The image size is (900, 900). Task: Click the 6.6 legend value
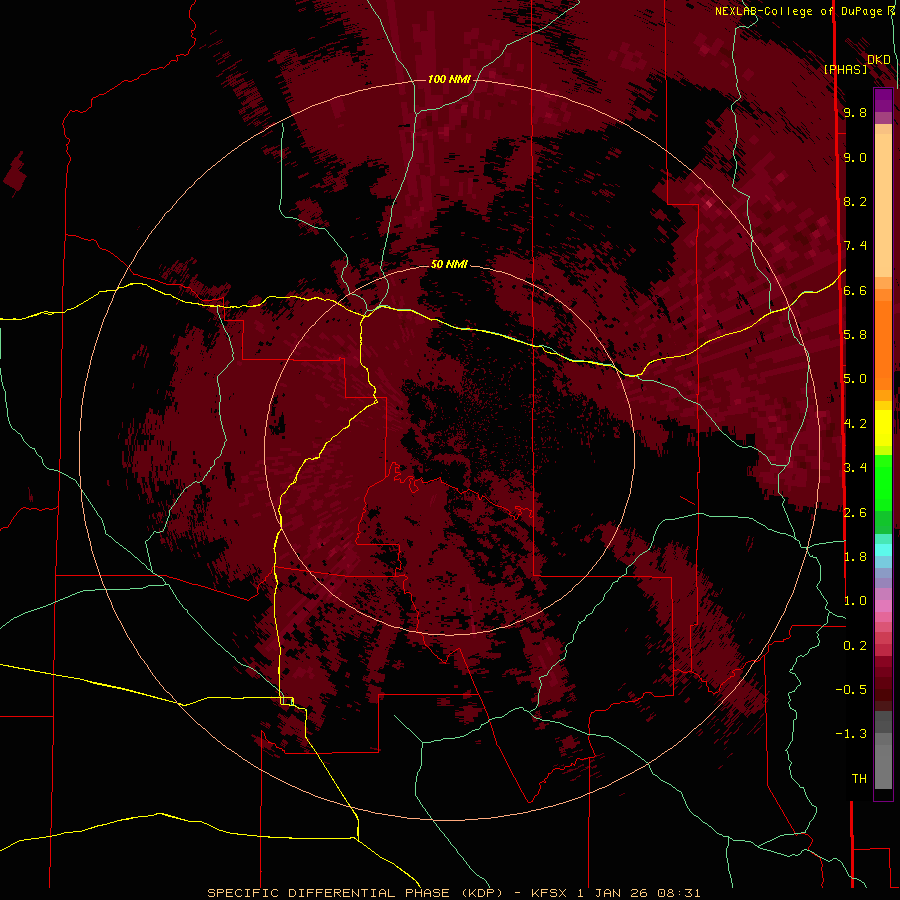[x=855, y=290]
